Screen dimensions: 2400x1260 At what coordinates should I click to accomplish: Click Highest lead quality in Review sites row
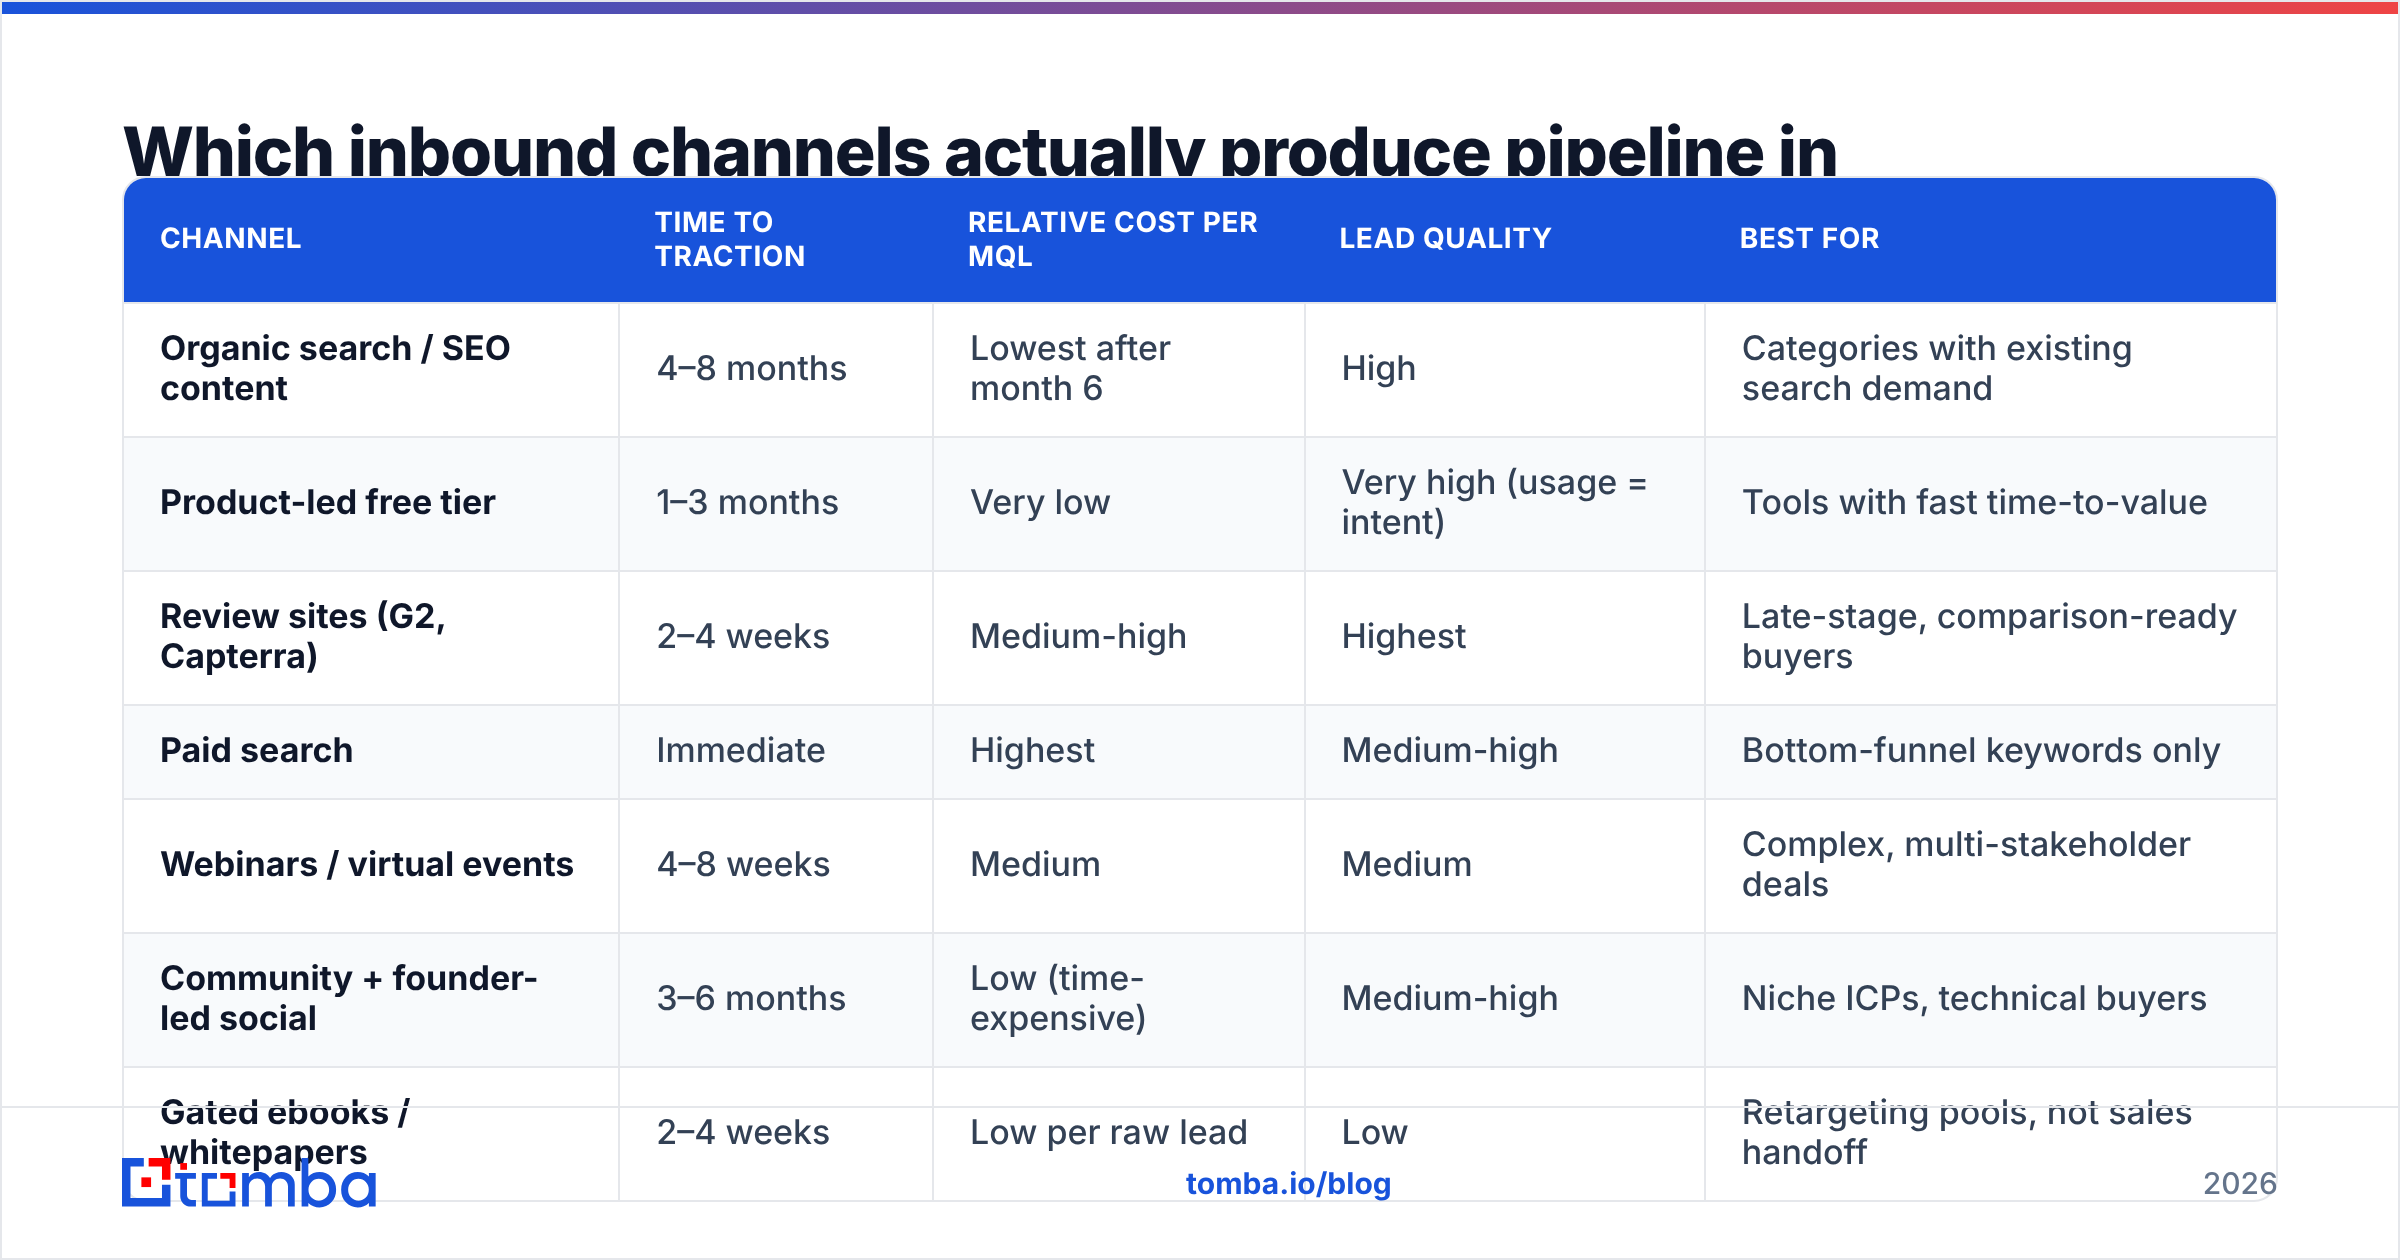(x=1505, y=637)
